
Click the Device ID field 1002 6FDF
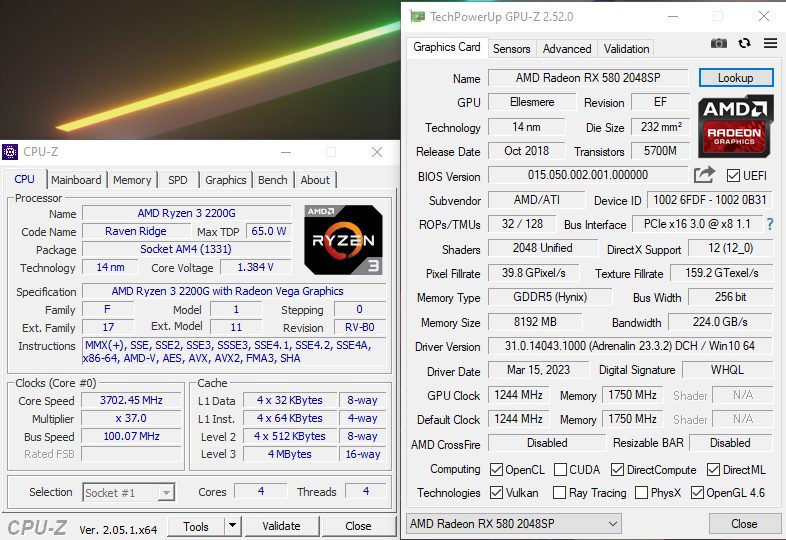tap(709, 200)
